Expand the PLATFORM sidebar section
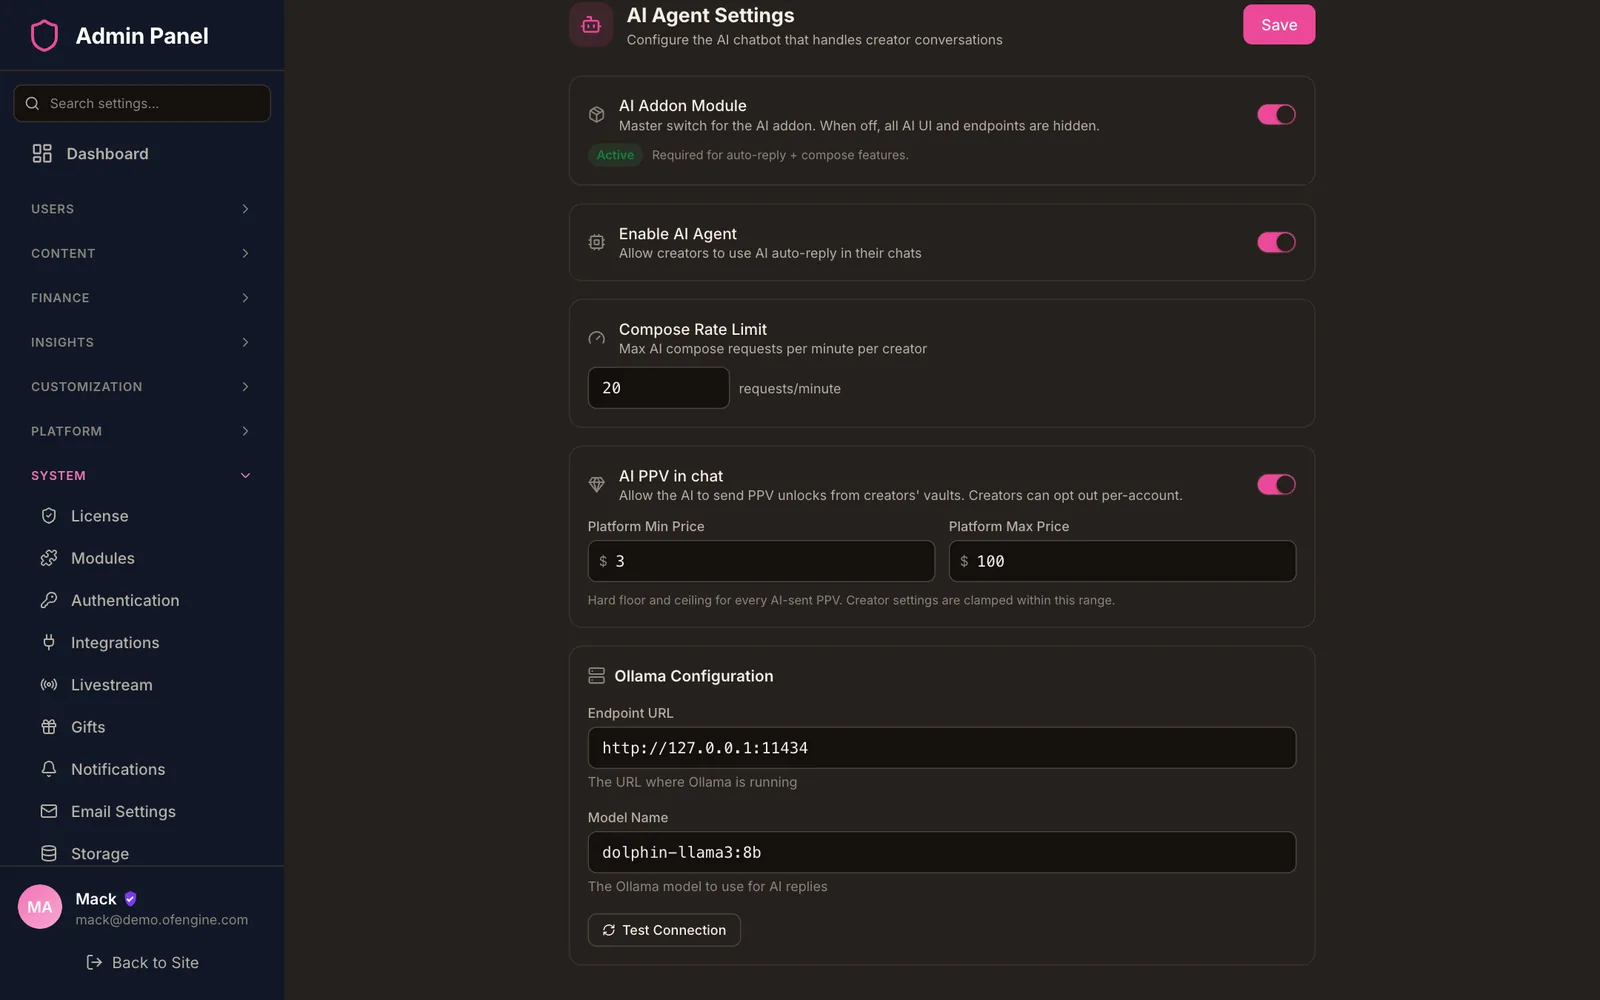Viewport: 1600px width, 1000px height. (142, 431)
